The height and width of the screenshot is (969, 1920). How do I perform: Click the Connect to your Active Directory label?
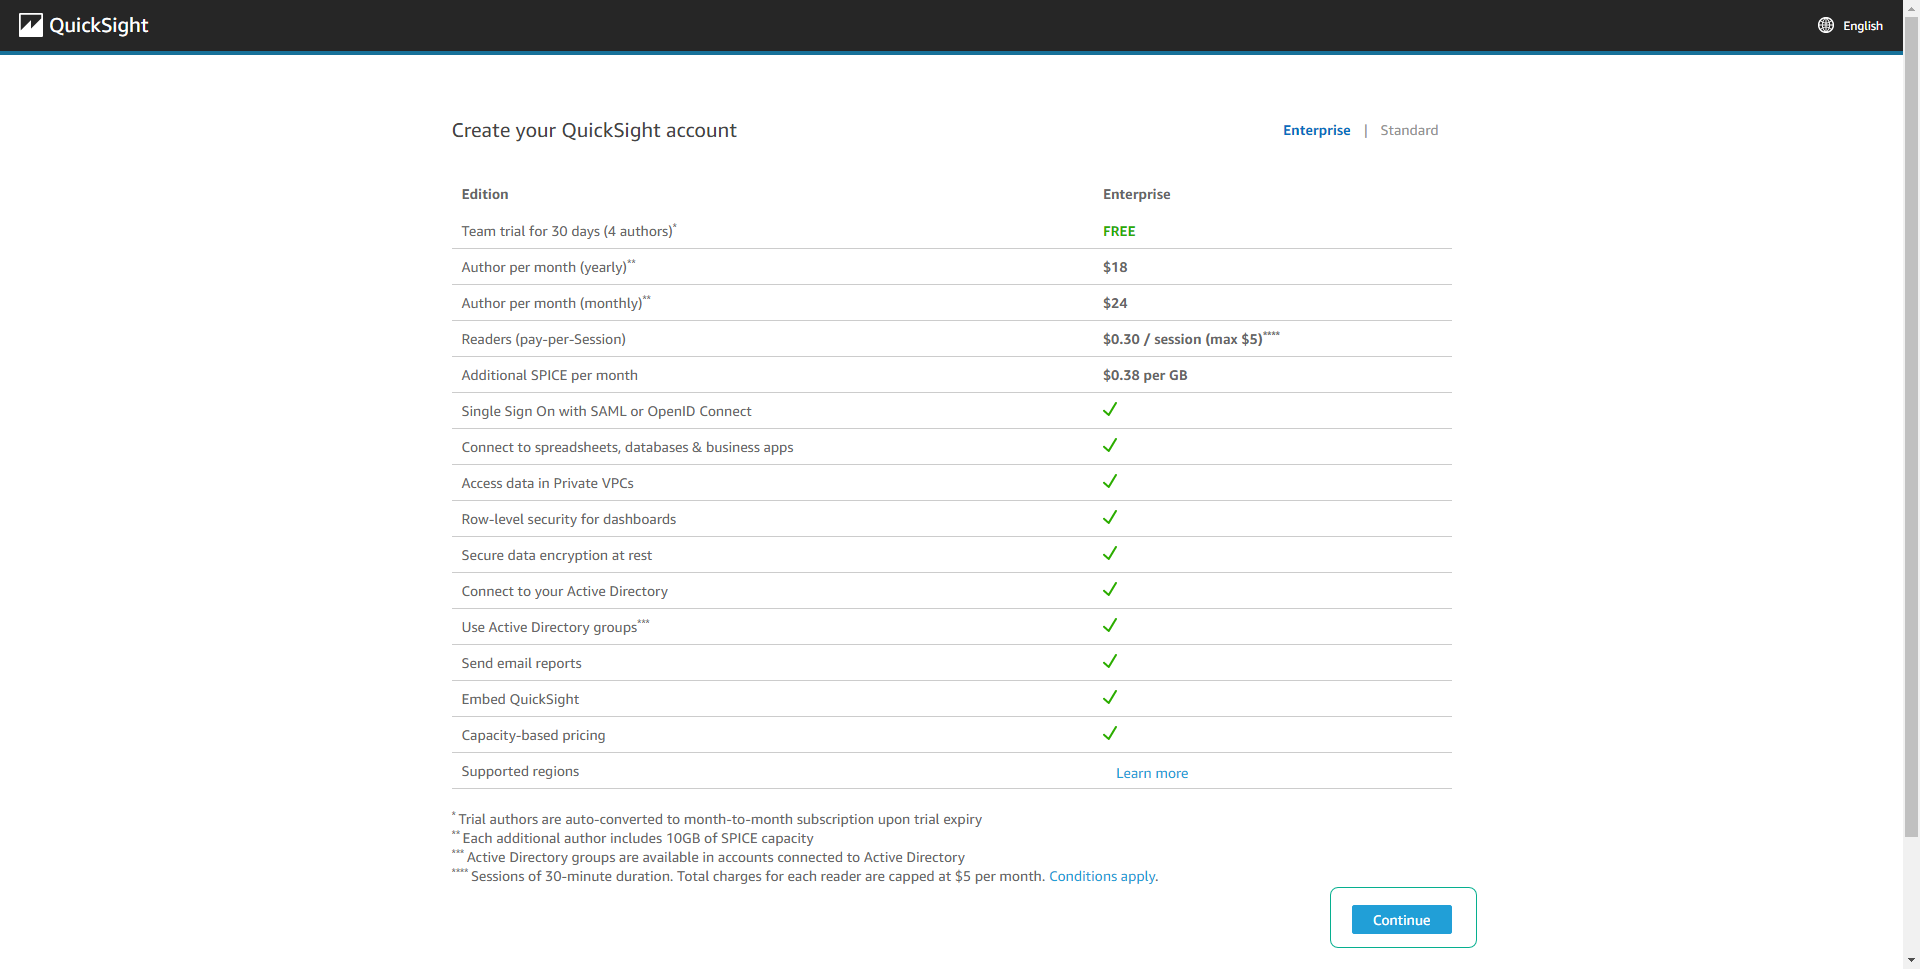(x=565, y=591)
